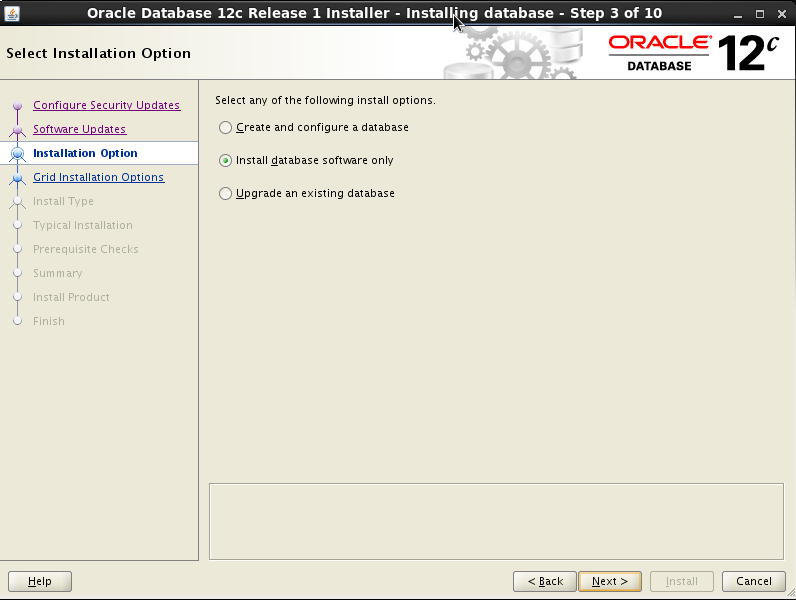Click the Software Updates step marker icon
This screenshot has height=600, width=796.
point(18,130)
